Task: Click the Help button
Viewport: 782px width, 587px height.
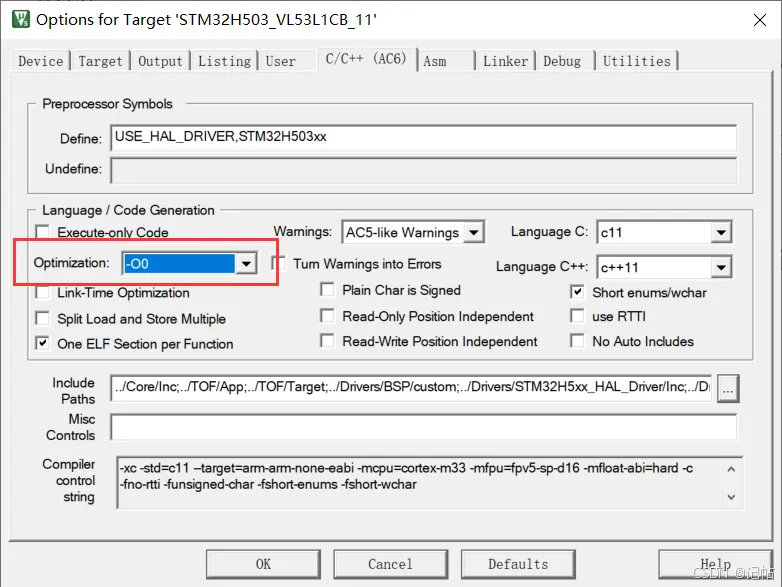Action: (716, 564)
